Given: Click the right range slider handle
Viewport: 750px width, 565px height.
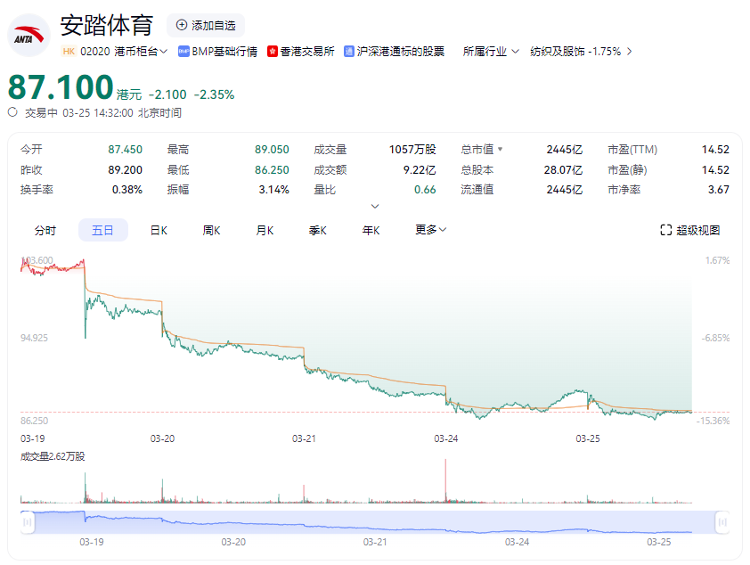Looking at the screenshot, I should [722, 522].
